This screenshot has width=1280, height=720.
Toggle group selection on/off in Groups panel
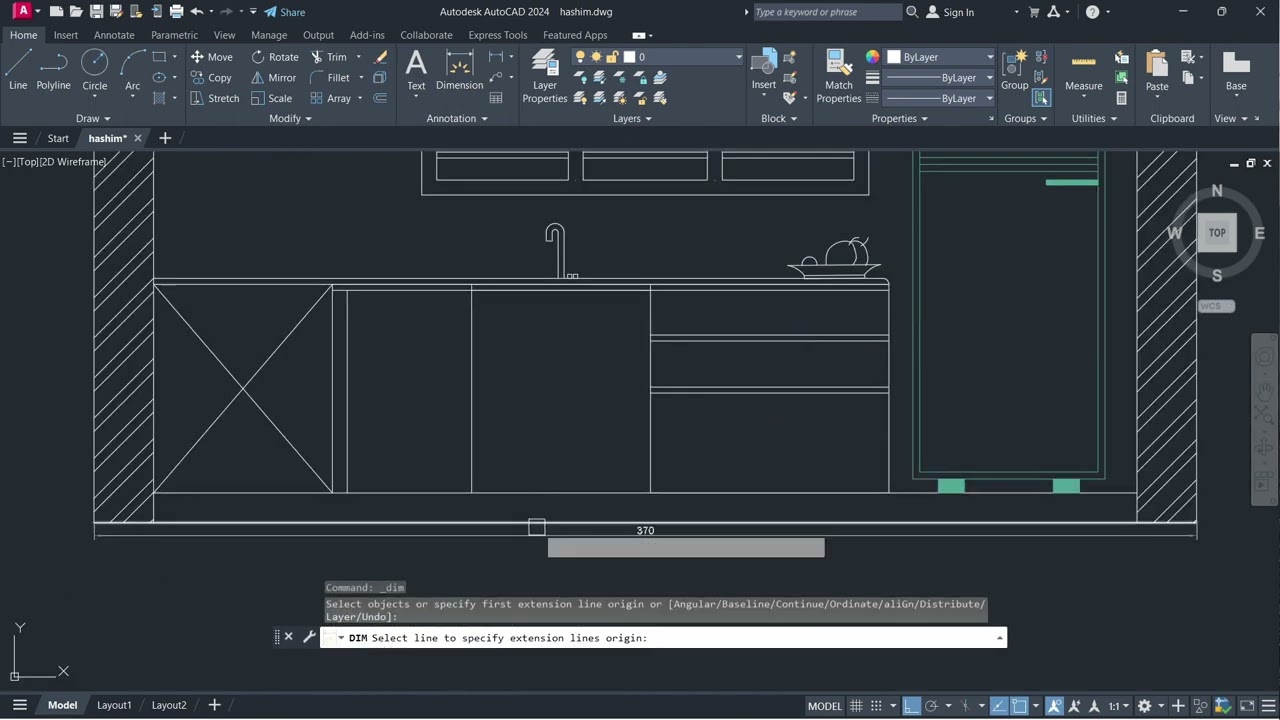[1041, 98]
